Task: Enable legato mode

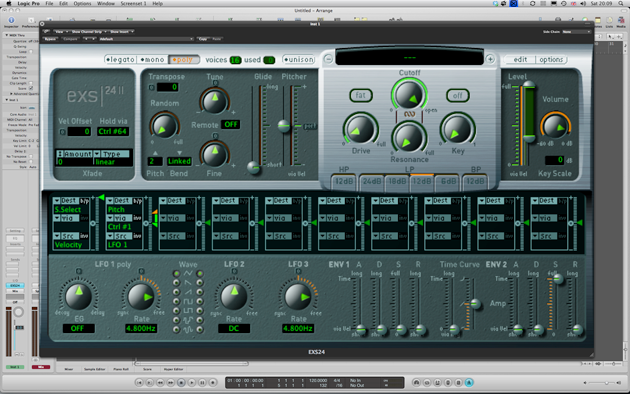Action: (x=120, y=59)
